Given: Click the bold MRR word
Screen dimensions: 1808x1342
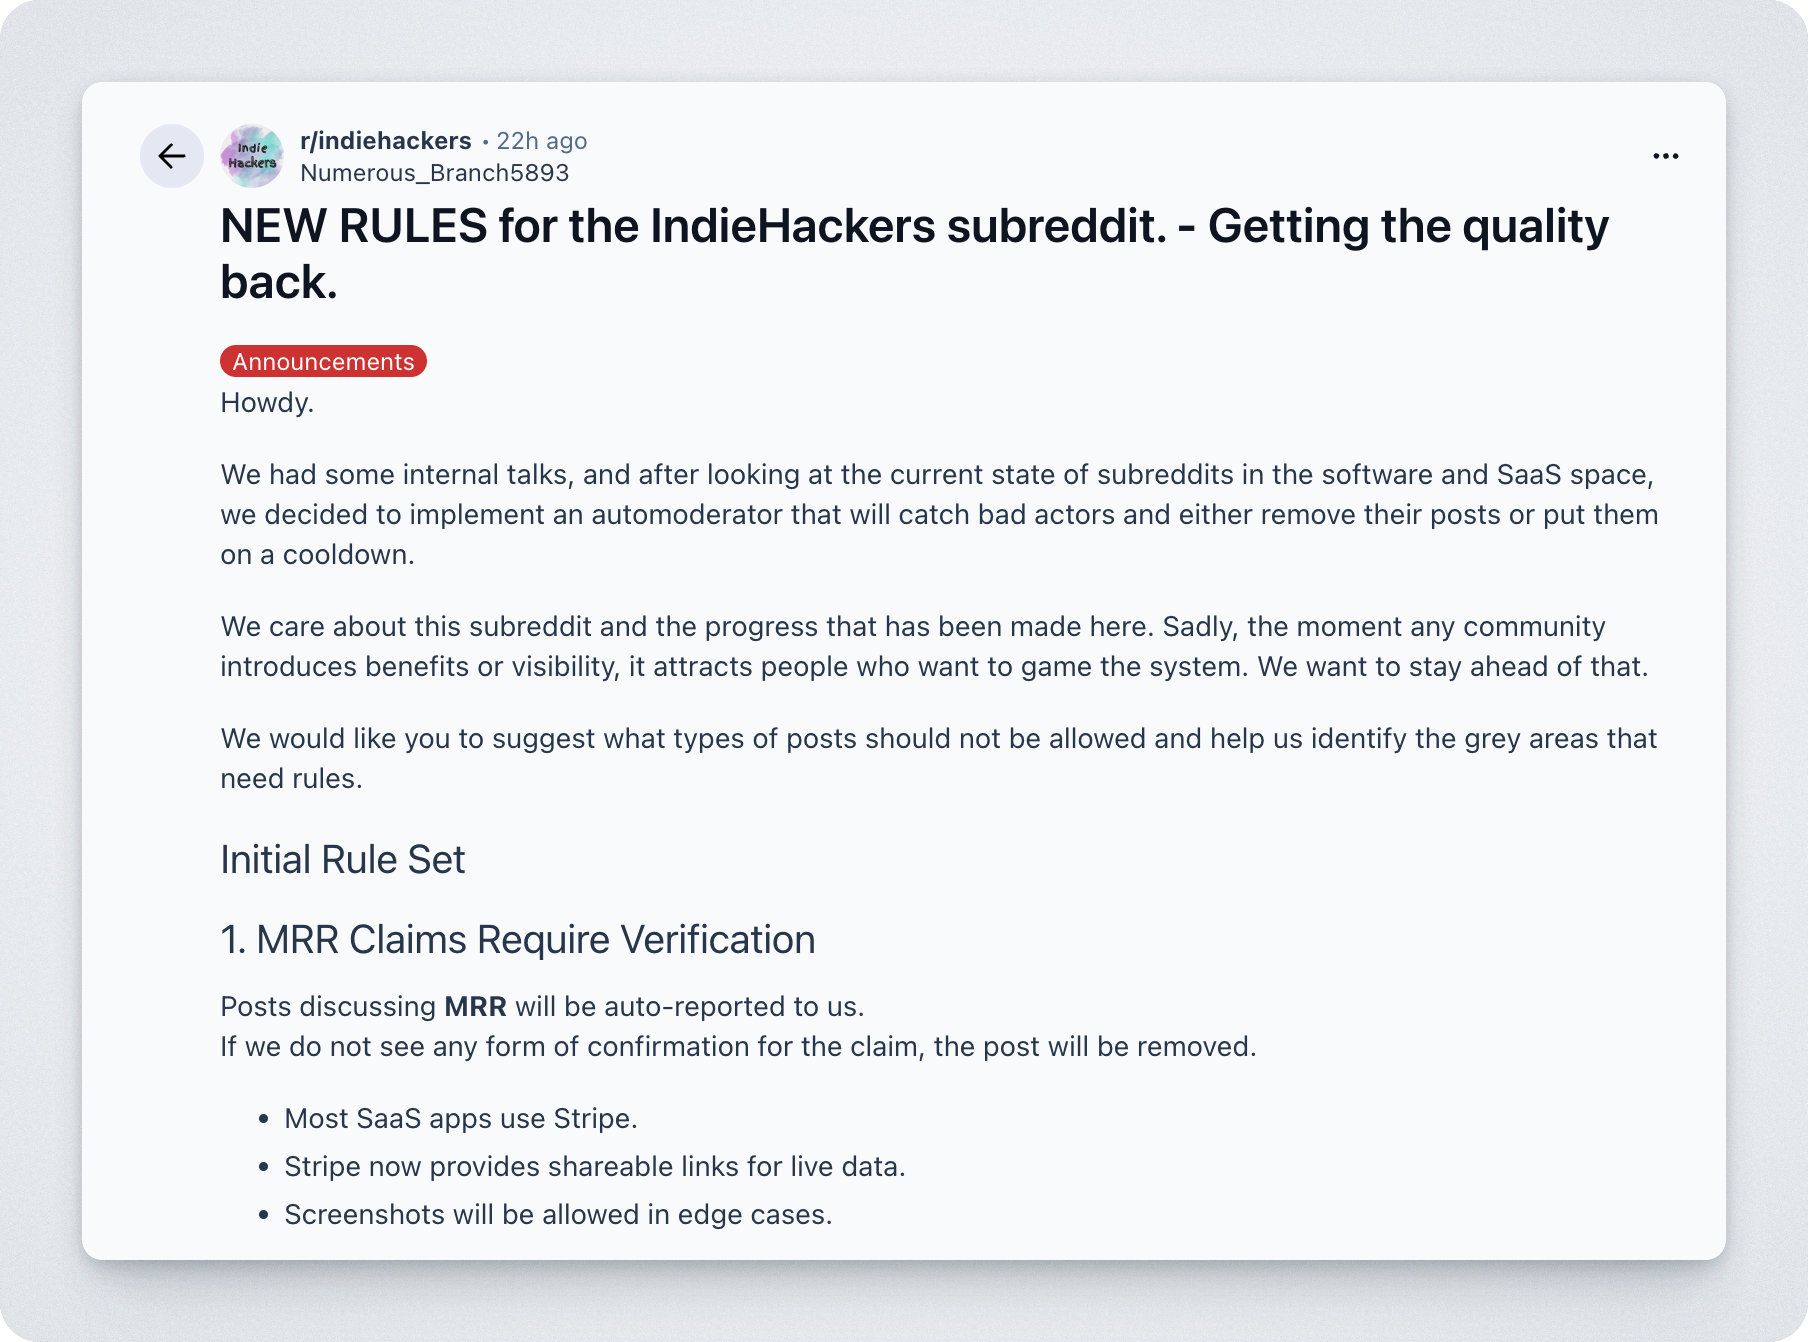Looking at the screenshot, I should 475,1007.
